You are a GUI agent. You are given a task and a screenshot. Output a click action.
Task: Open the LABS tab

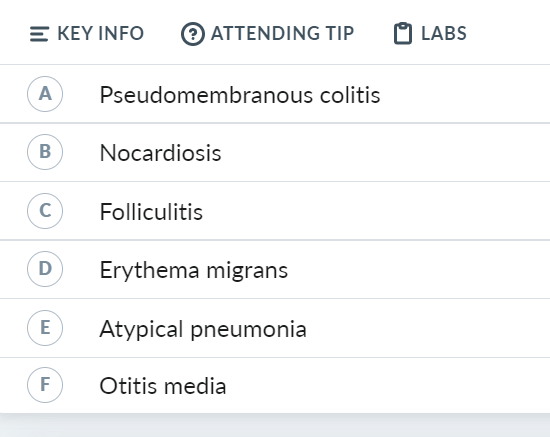tap(430, 34)
